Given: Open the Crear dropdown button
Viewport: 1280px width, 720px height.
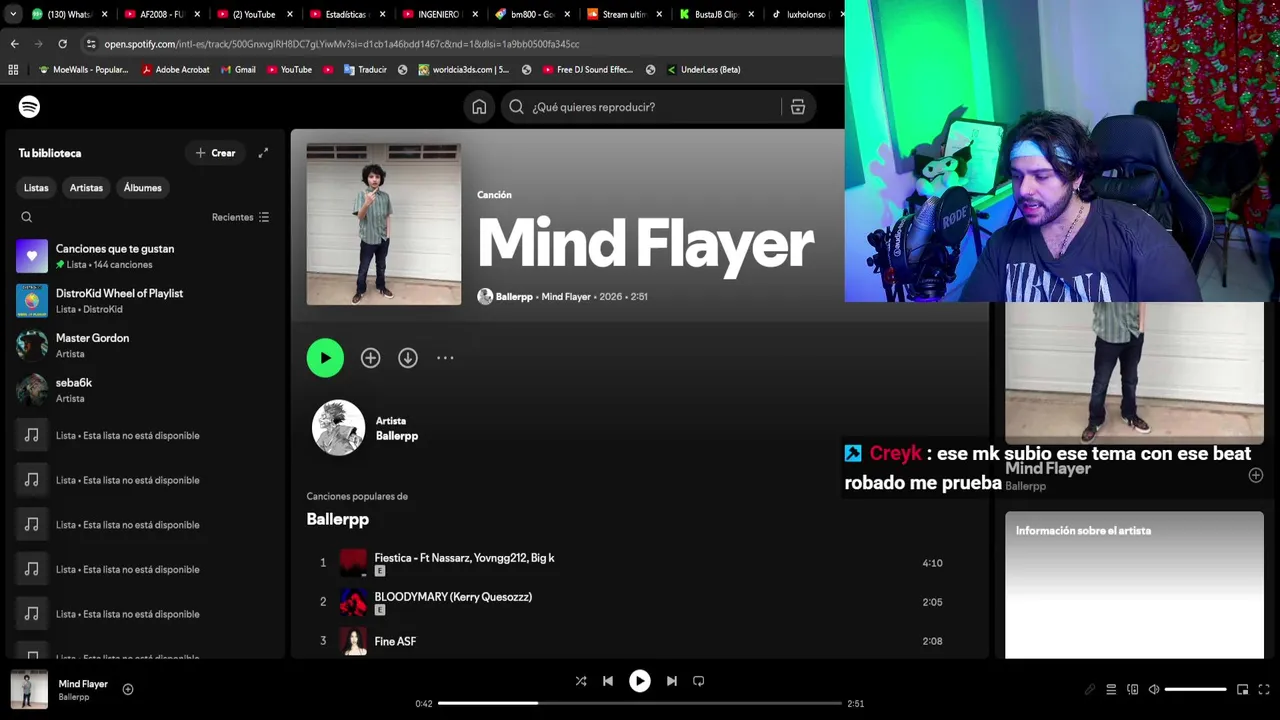Looking at the screenshot, I should pos(215,153).
